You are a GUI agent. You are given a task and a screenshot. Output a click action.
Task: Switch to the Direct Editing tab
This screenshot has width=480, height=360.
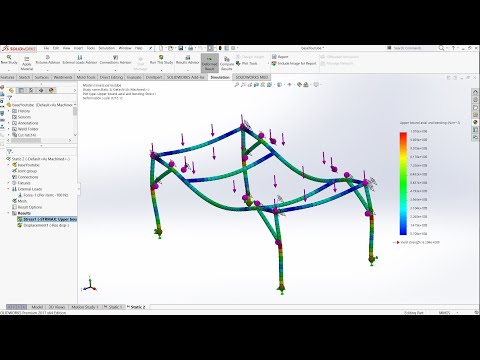(111, 77)
